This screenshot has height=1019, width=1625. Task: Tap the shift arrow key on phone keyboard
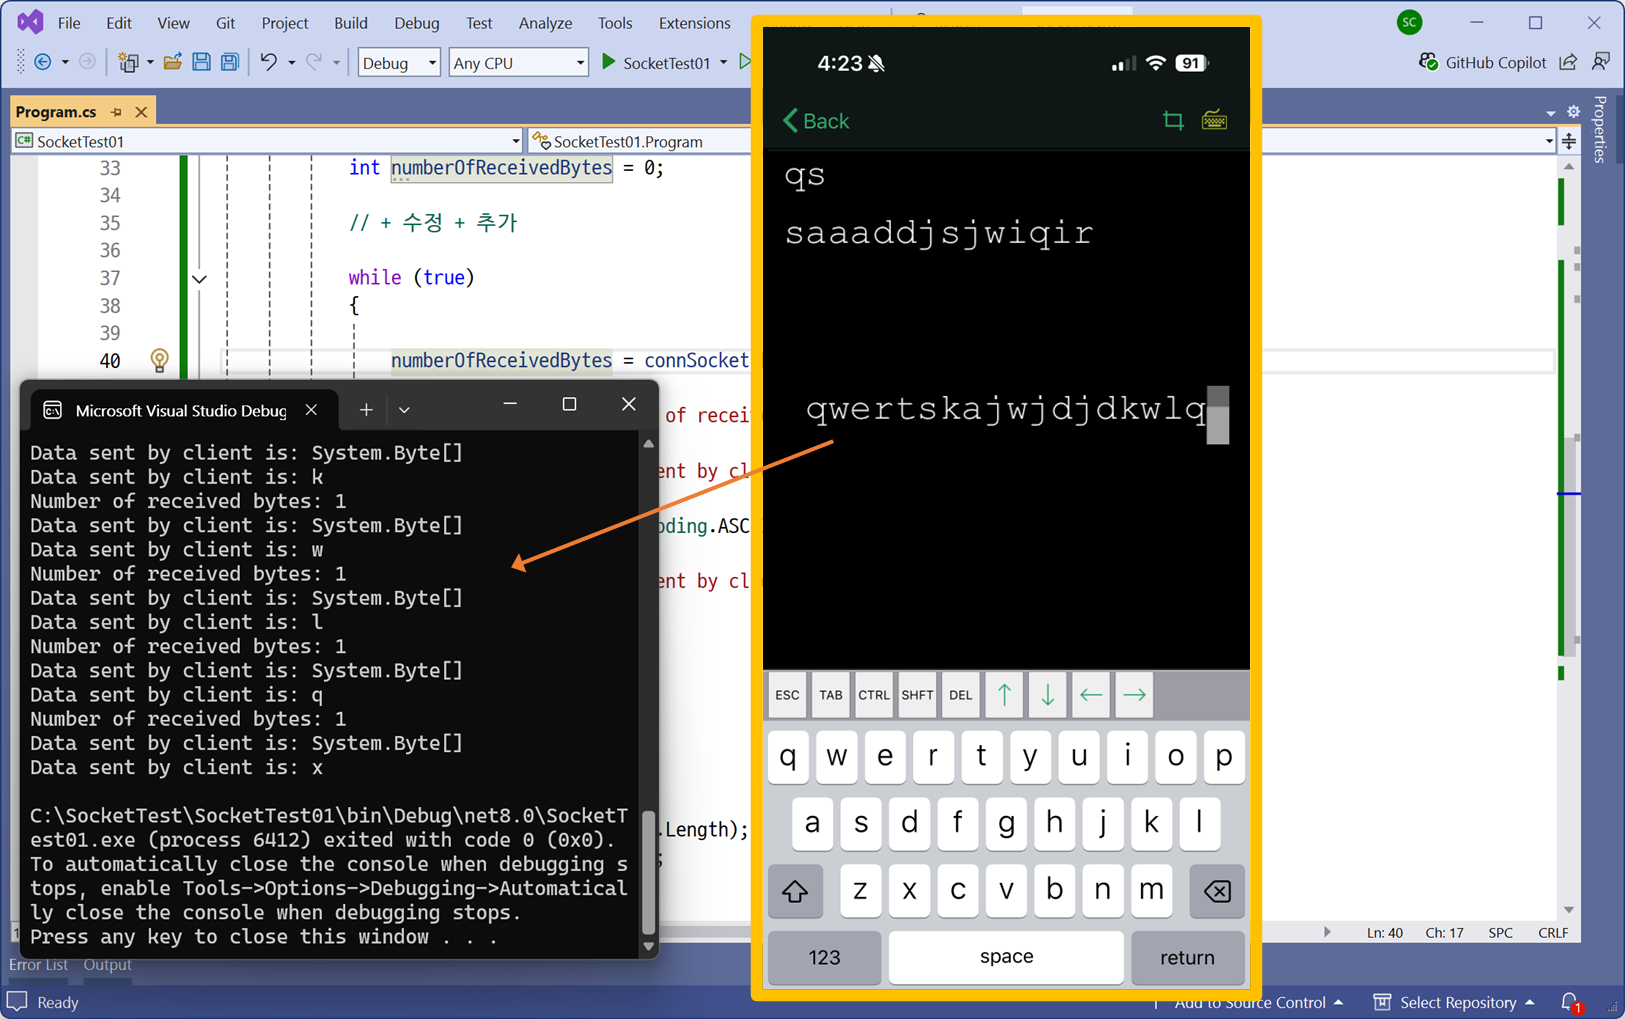[795, 890]
